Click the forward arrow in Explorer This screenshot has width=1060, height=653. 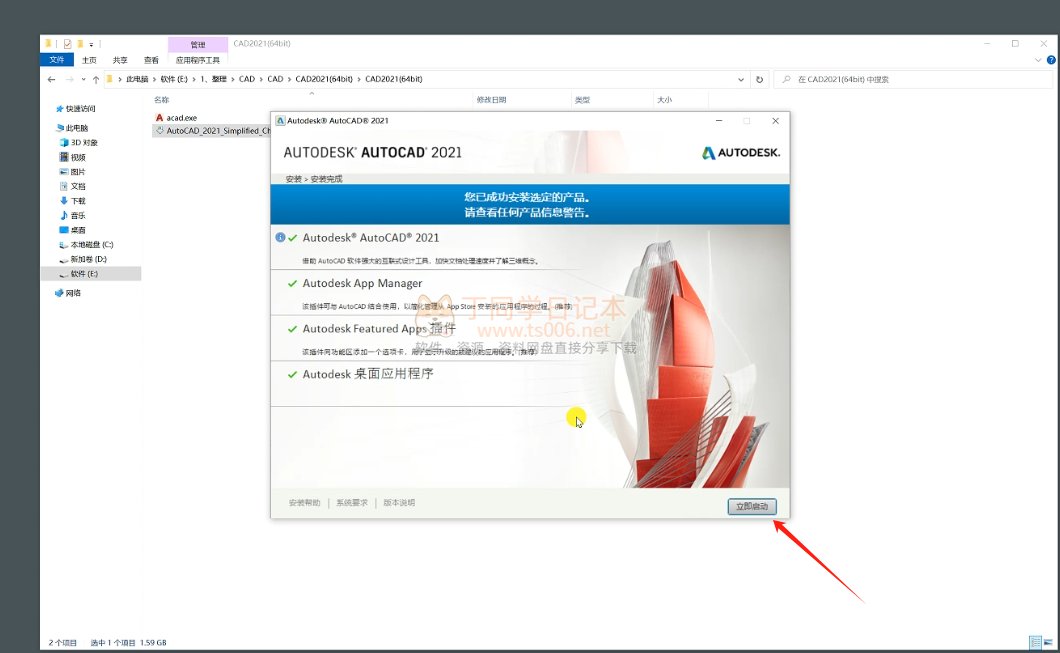(x=69, y=79)
